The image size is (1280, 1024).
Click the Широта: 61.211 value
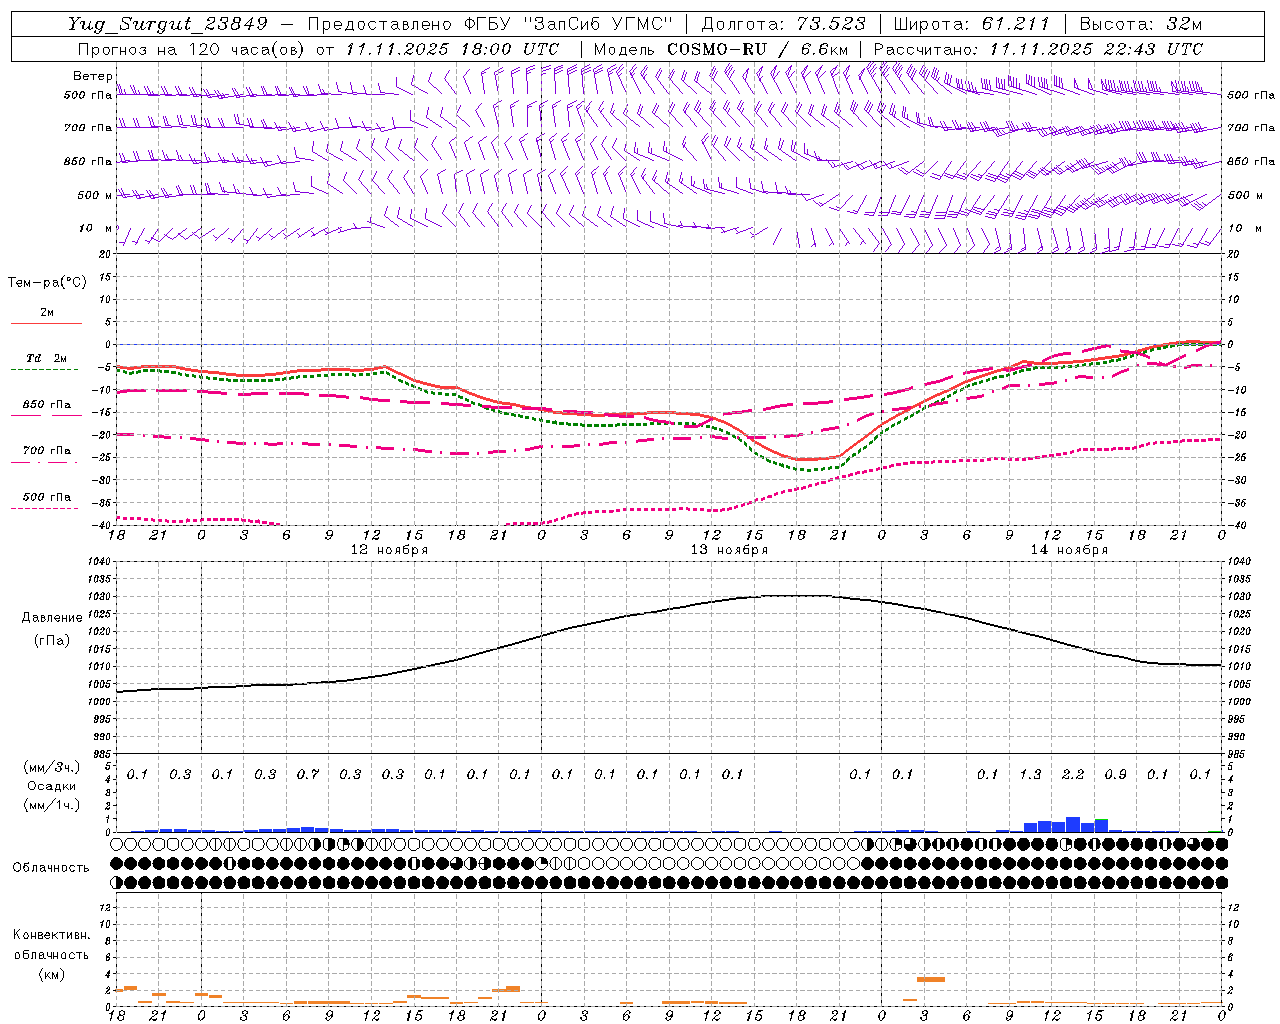click(x=971, y=24)
